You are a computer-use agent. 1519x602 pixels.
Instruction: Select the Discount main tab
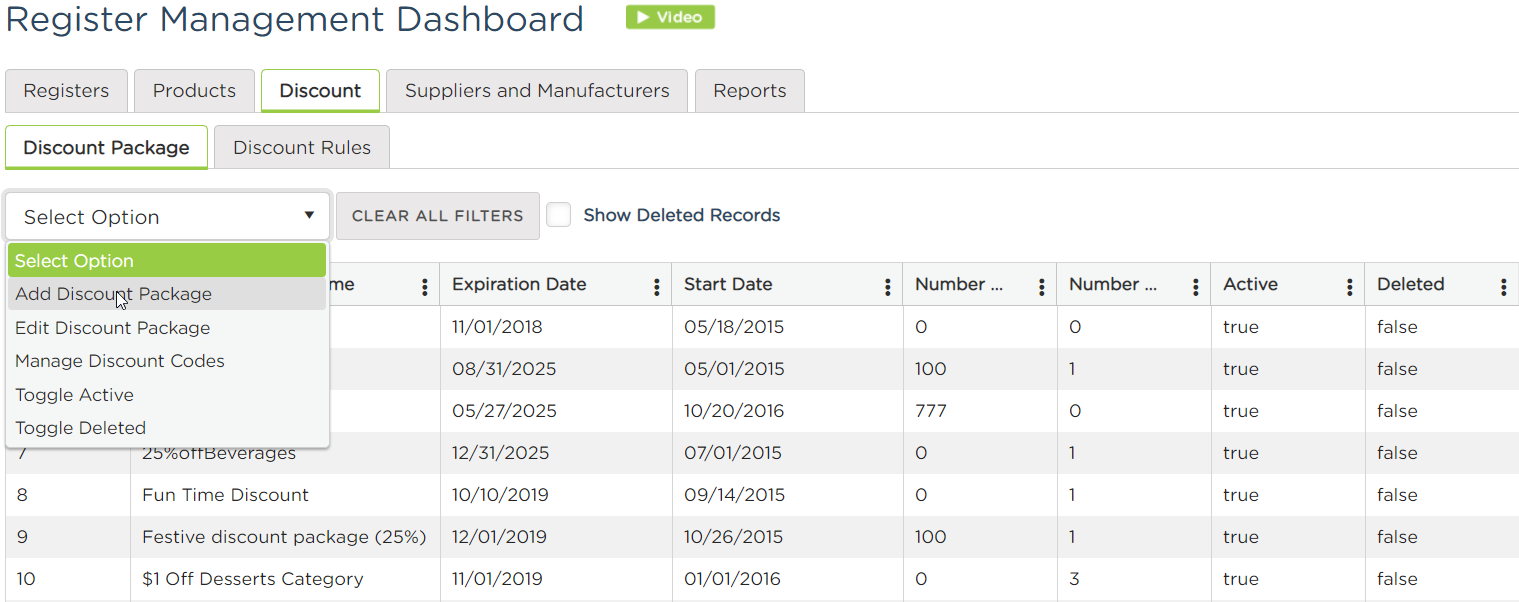coord(320,91)
